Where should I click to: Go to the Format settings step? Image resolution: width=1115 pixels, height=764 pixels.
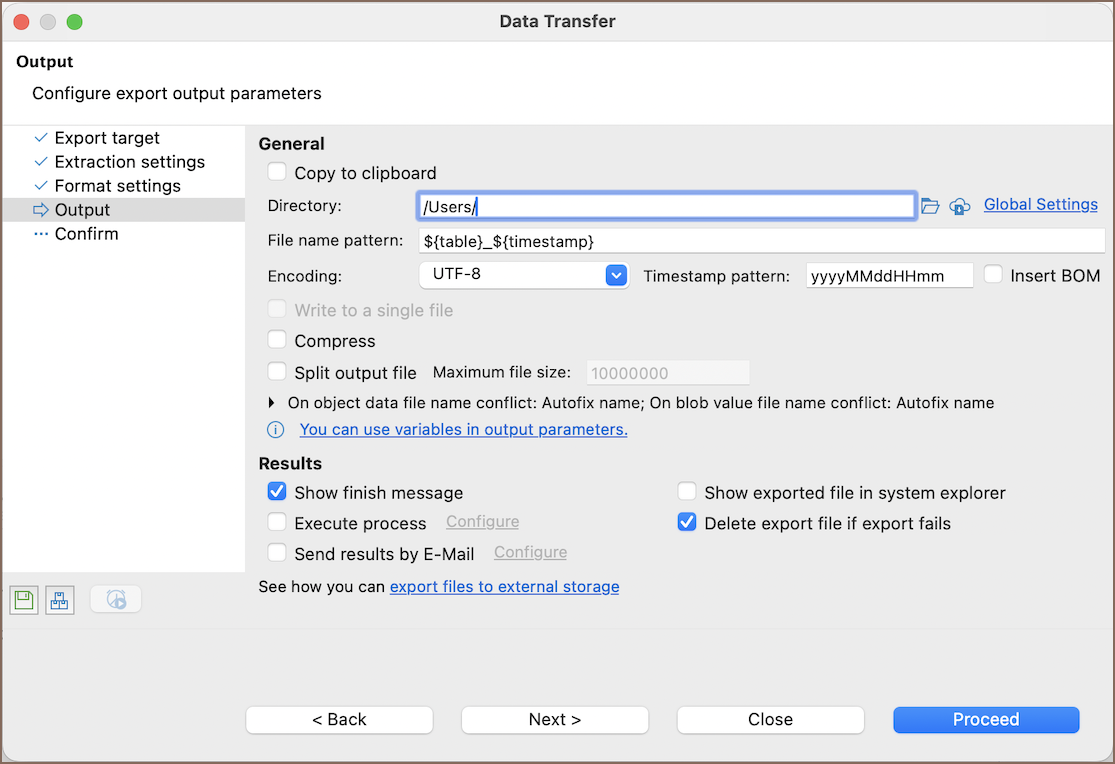click(x=117, y=186)
